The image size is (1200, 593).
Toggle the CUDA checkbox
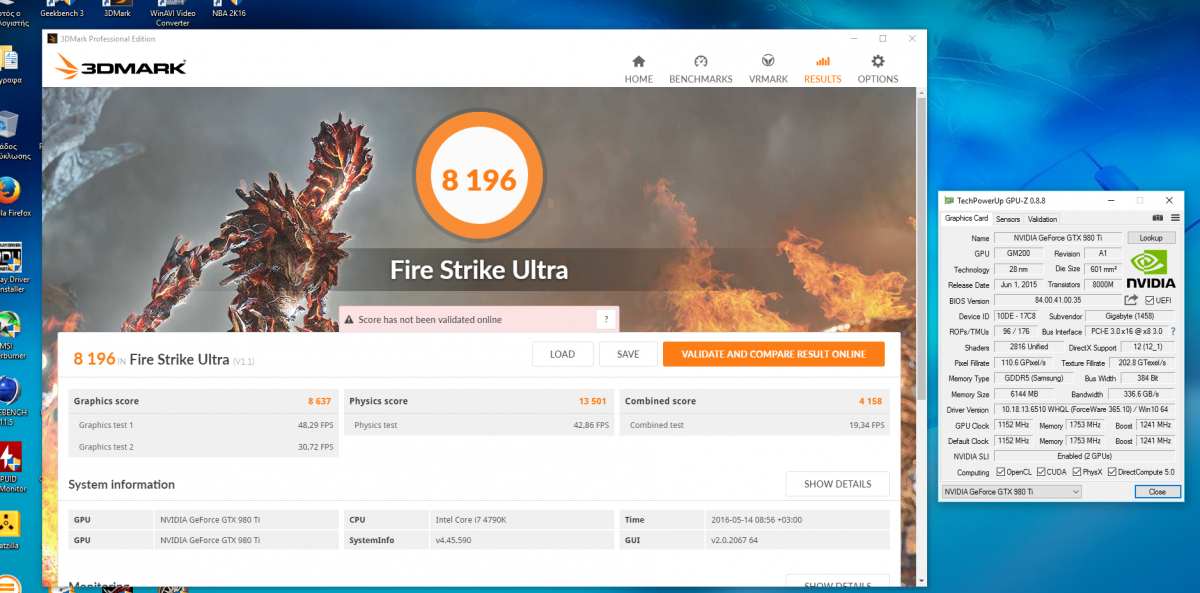1040,472
